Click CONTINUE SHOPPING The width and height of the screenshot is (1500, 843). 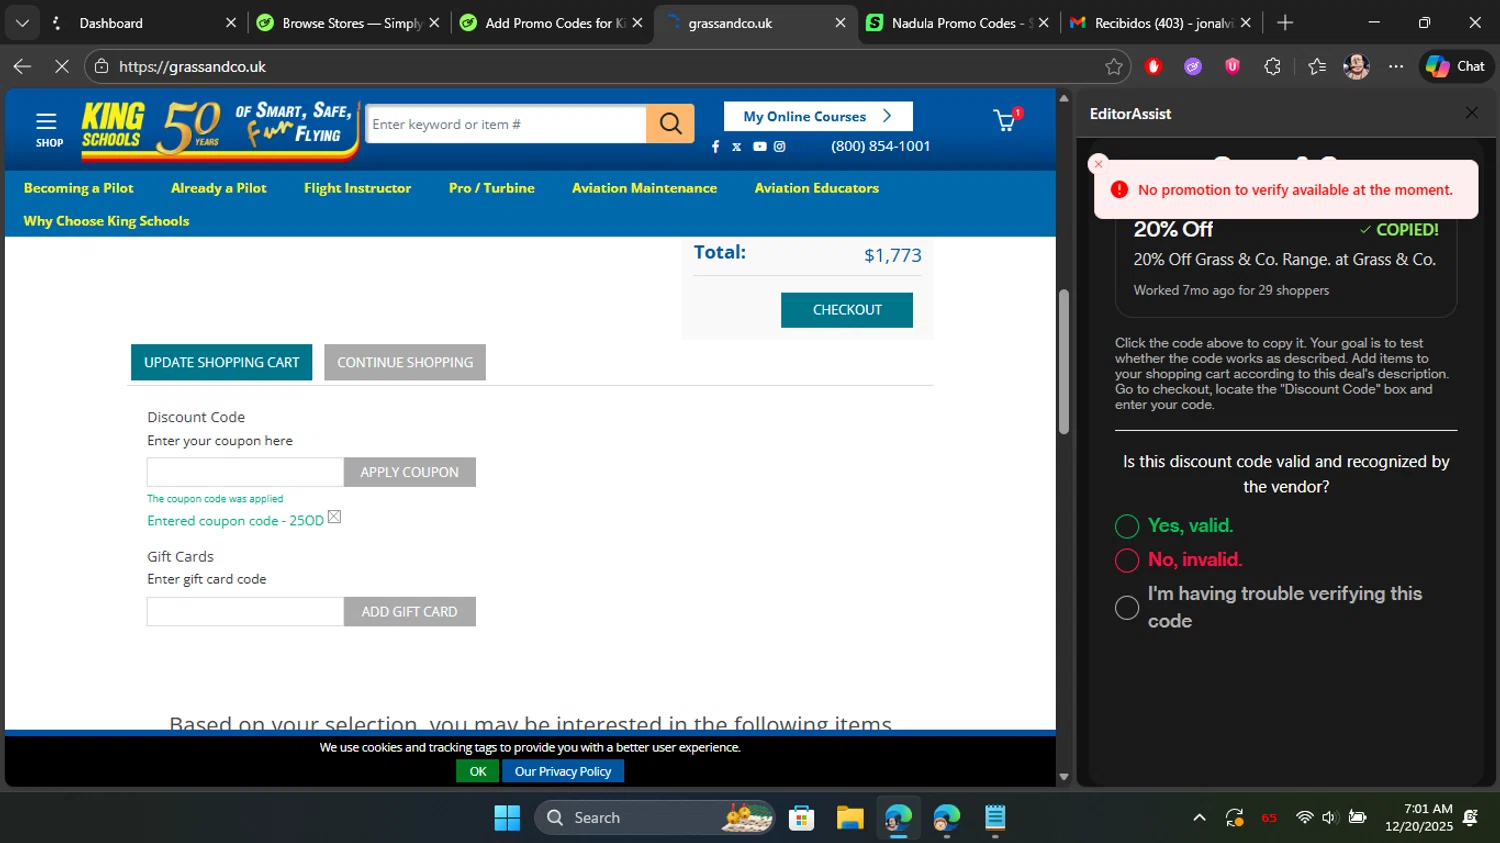coord(405,362)
